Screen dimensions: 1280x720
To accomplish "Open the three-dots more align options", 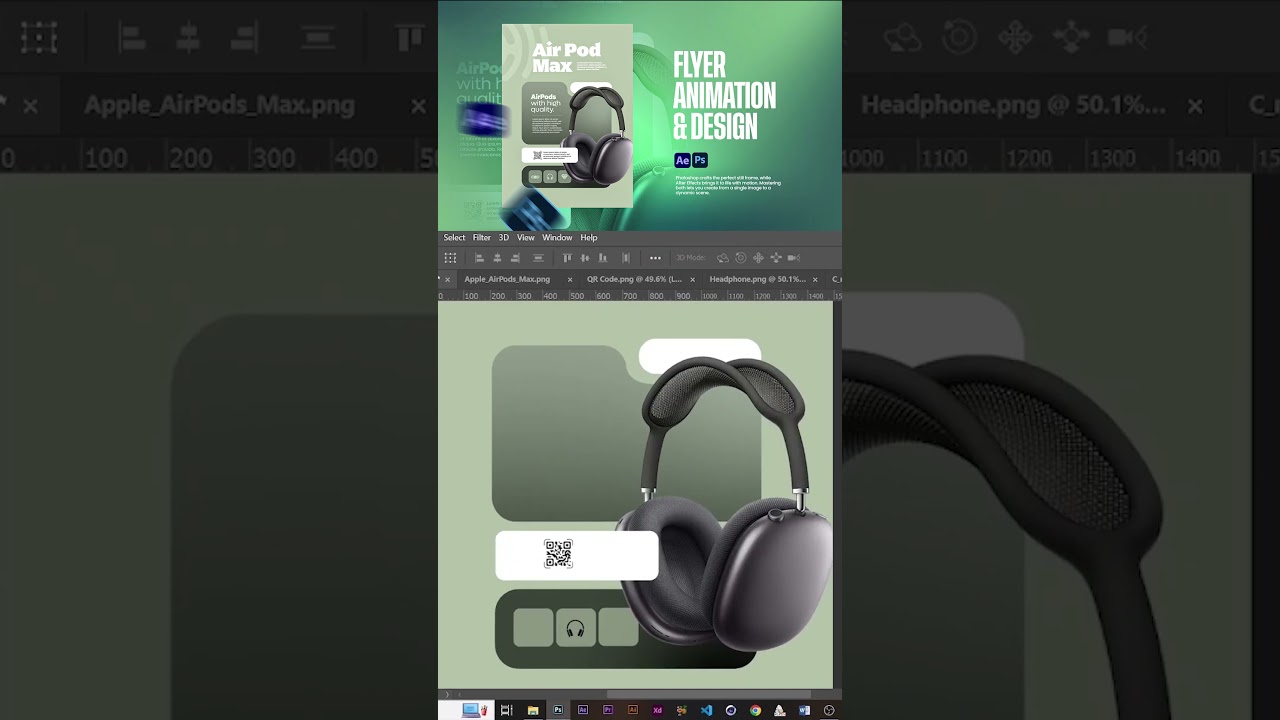I will (x=655, y=258).
